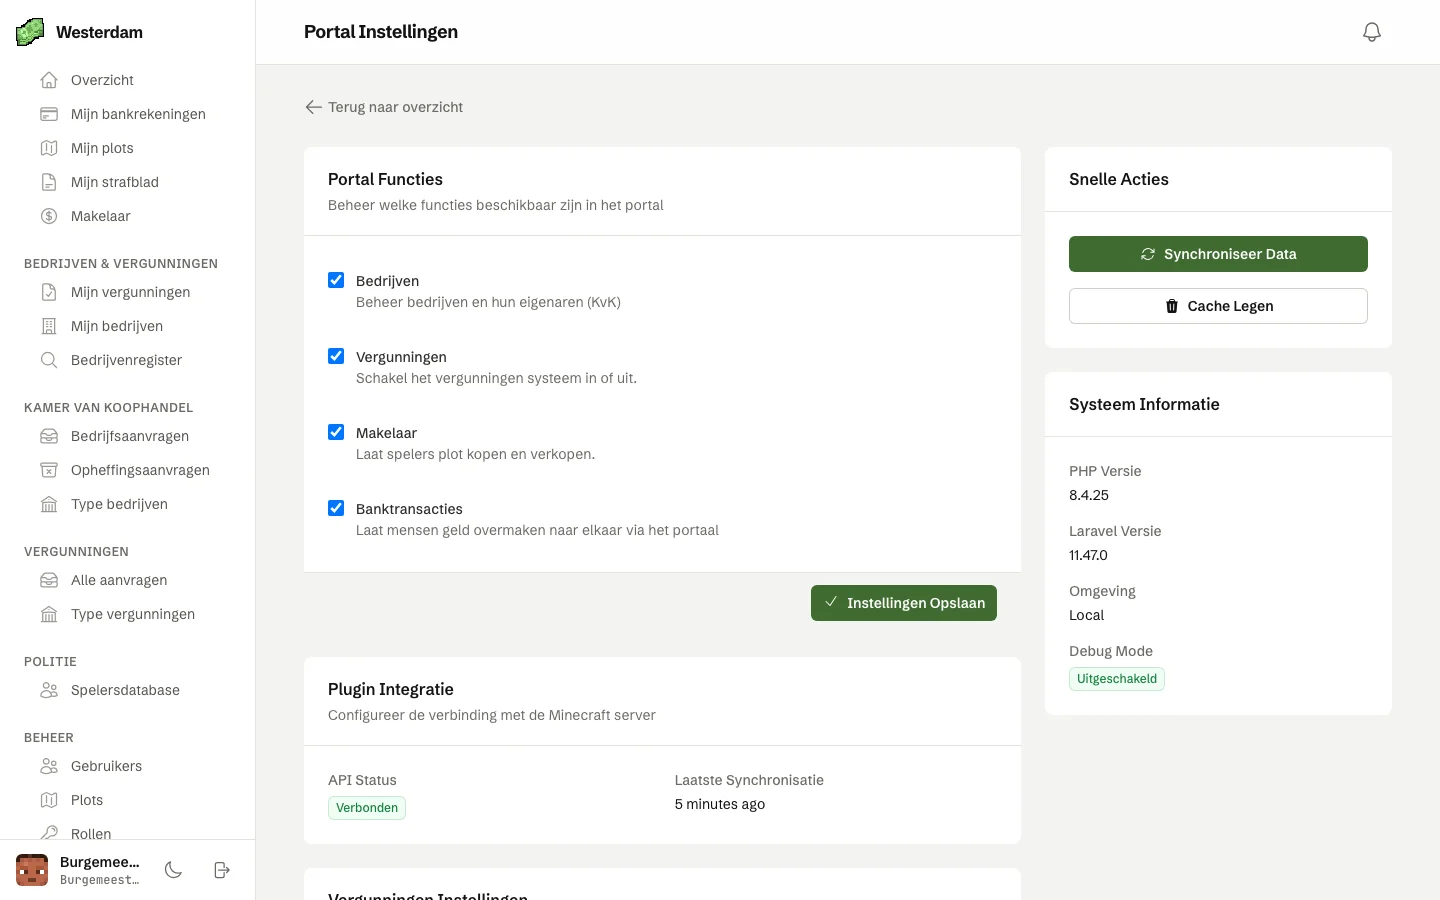Click the Mijn strafblad document icon
The height and width of the screenshot is (900, 1440).
click(49, 182)
